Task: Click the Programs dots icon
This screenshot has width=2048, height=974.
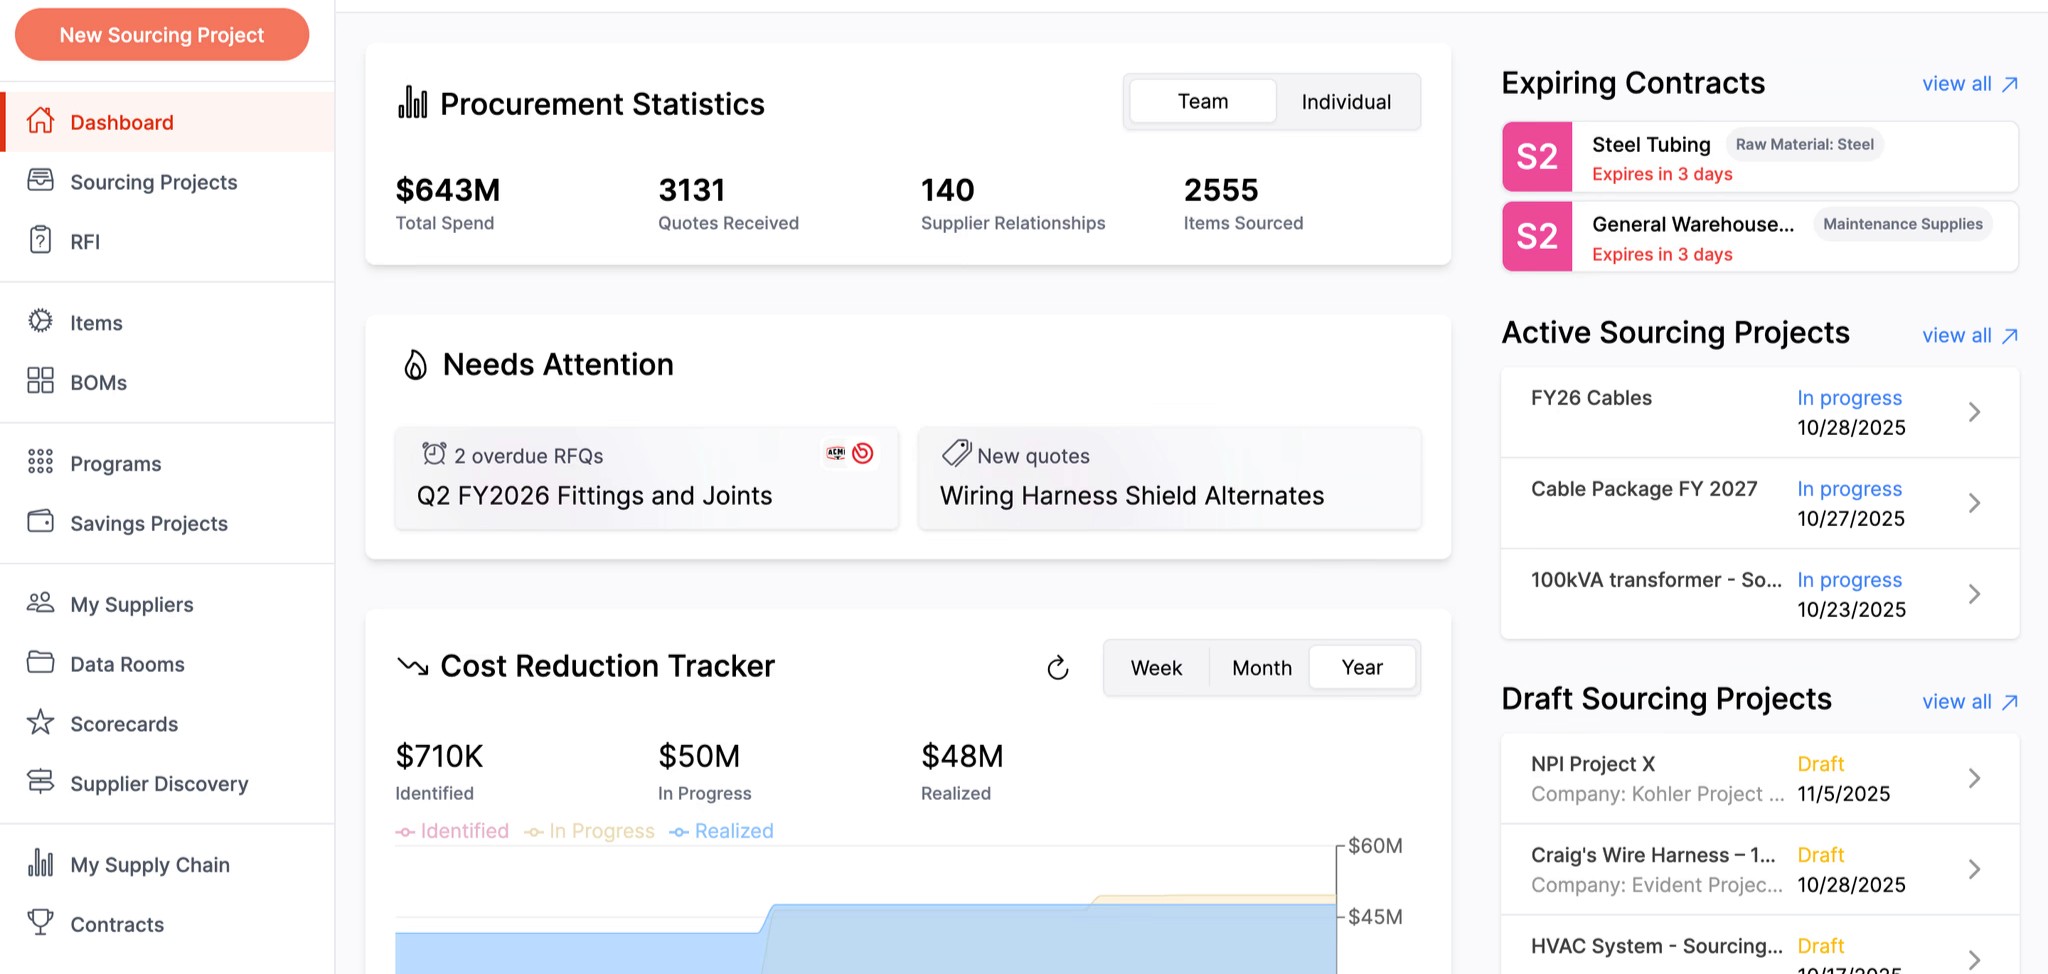Action: coord(40,461)
